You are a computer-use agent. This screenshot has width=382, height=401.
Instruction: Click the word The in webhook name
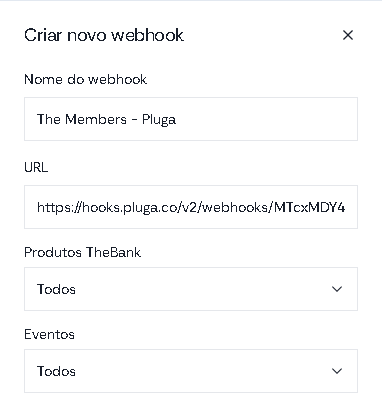click(49, 119)
